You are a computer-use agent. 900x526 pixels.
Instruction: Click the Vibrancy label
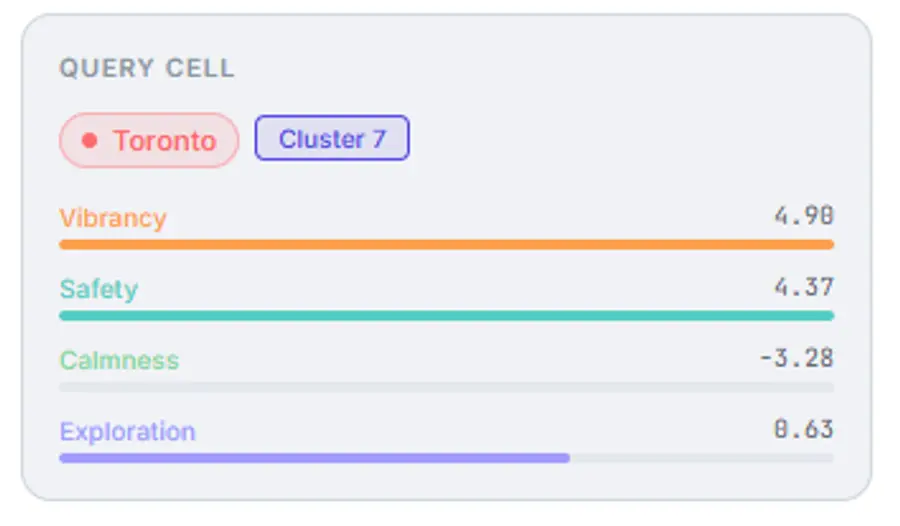click(x=112, y=218)
